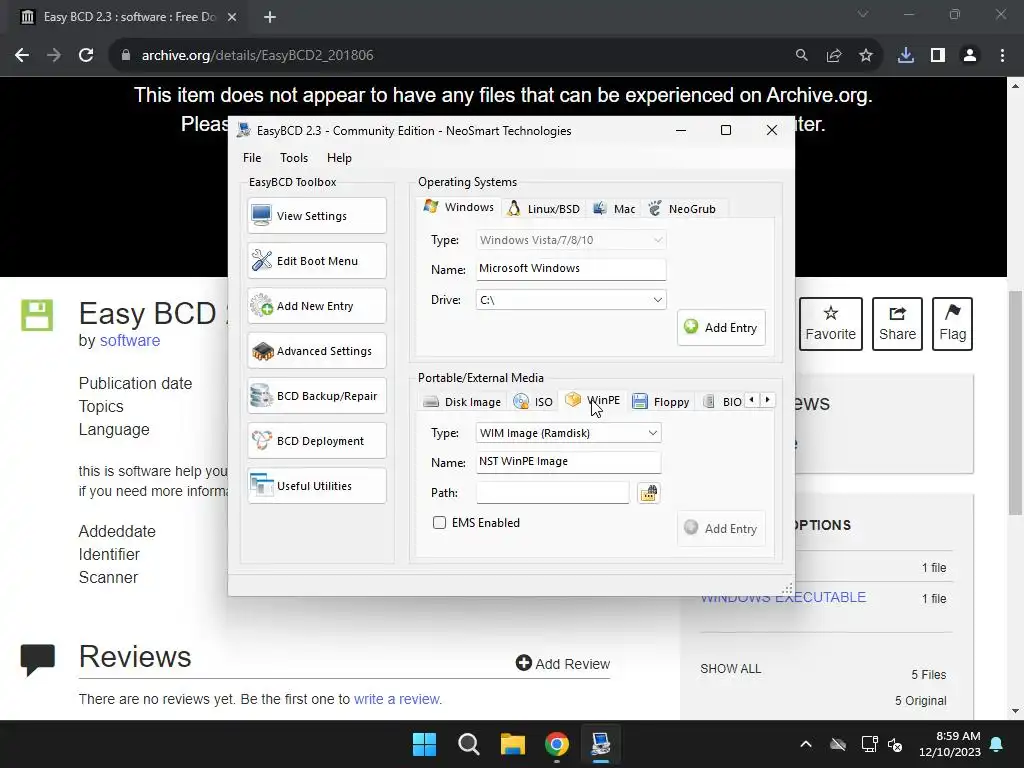Screen dimensions: 1024x768
Task: Toggle the EMS Enabled checkbox
Action: tap(440, 522)
